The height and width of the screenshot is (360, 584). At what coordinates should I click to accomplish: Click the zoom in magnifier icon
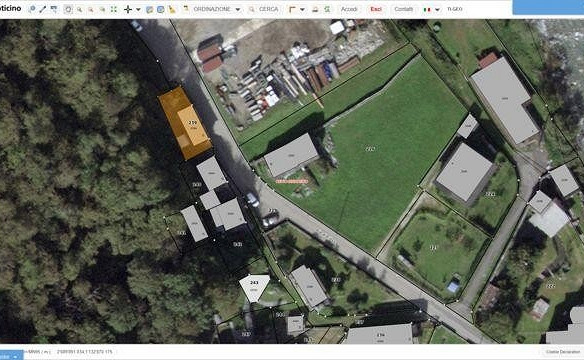click(79, 9)
